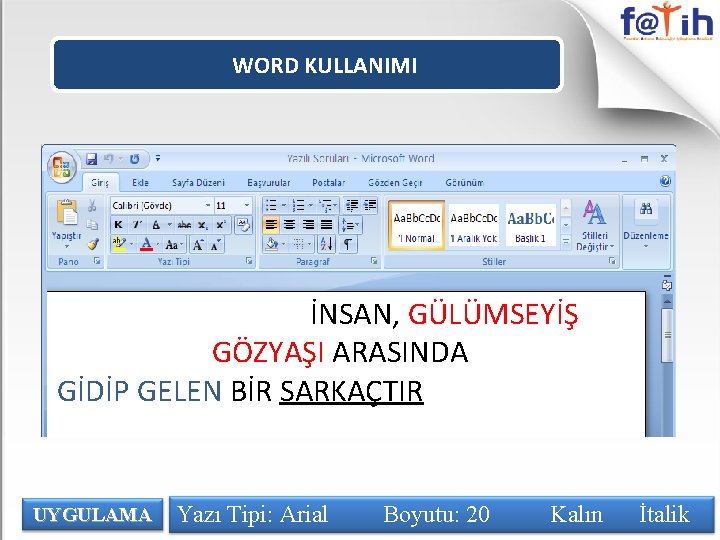Apply superscript formatting
Viewport: 720px width, 540px height.
[221, 225]
